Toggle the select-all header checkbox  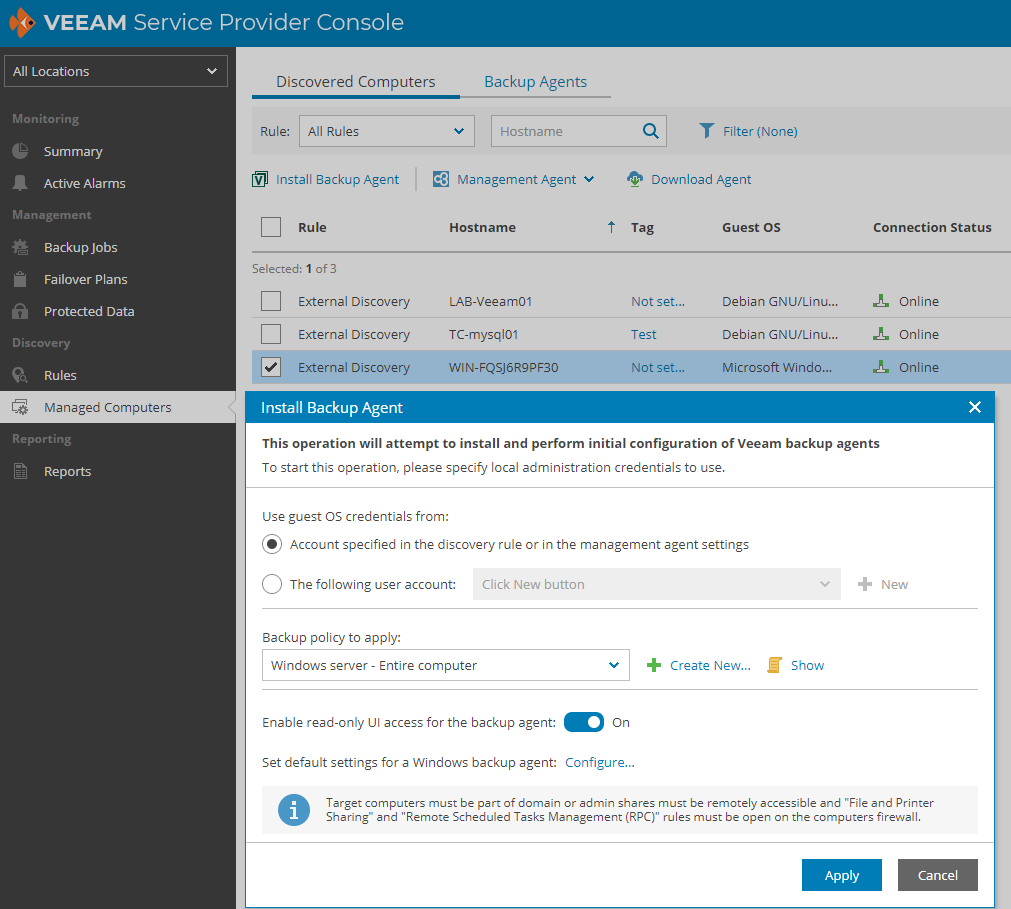[x=271, y=227]
